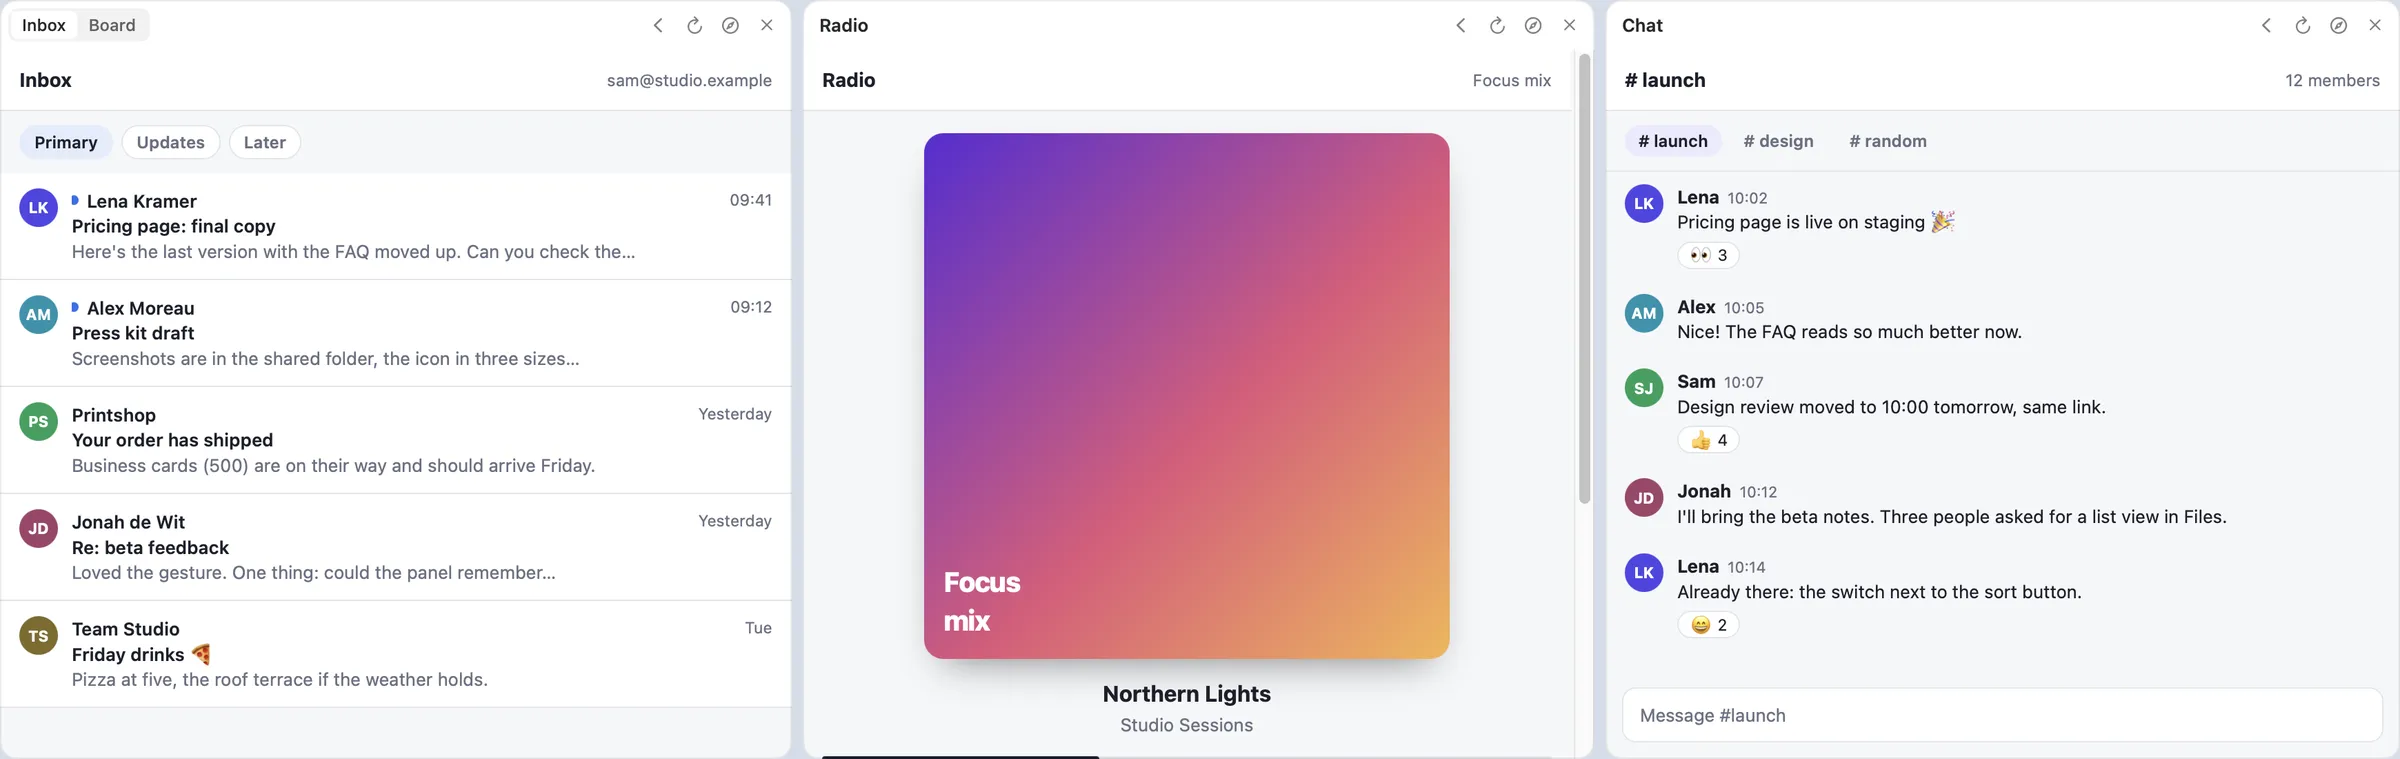Click the "Northern Lights" track title
This screenshot has height=759, width=2400.
[x=1187, y=694]
